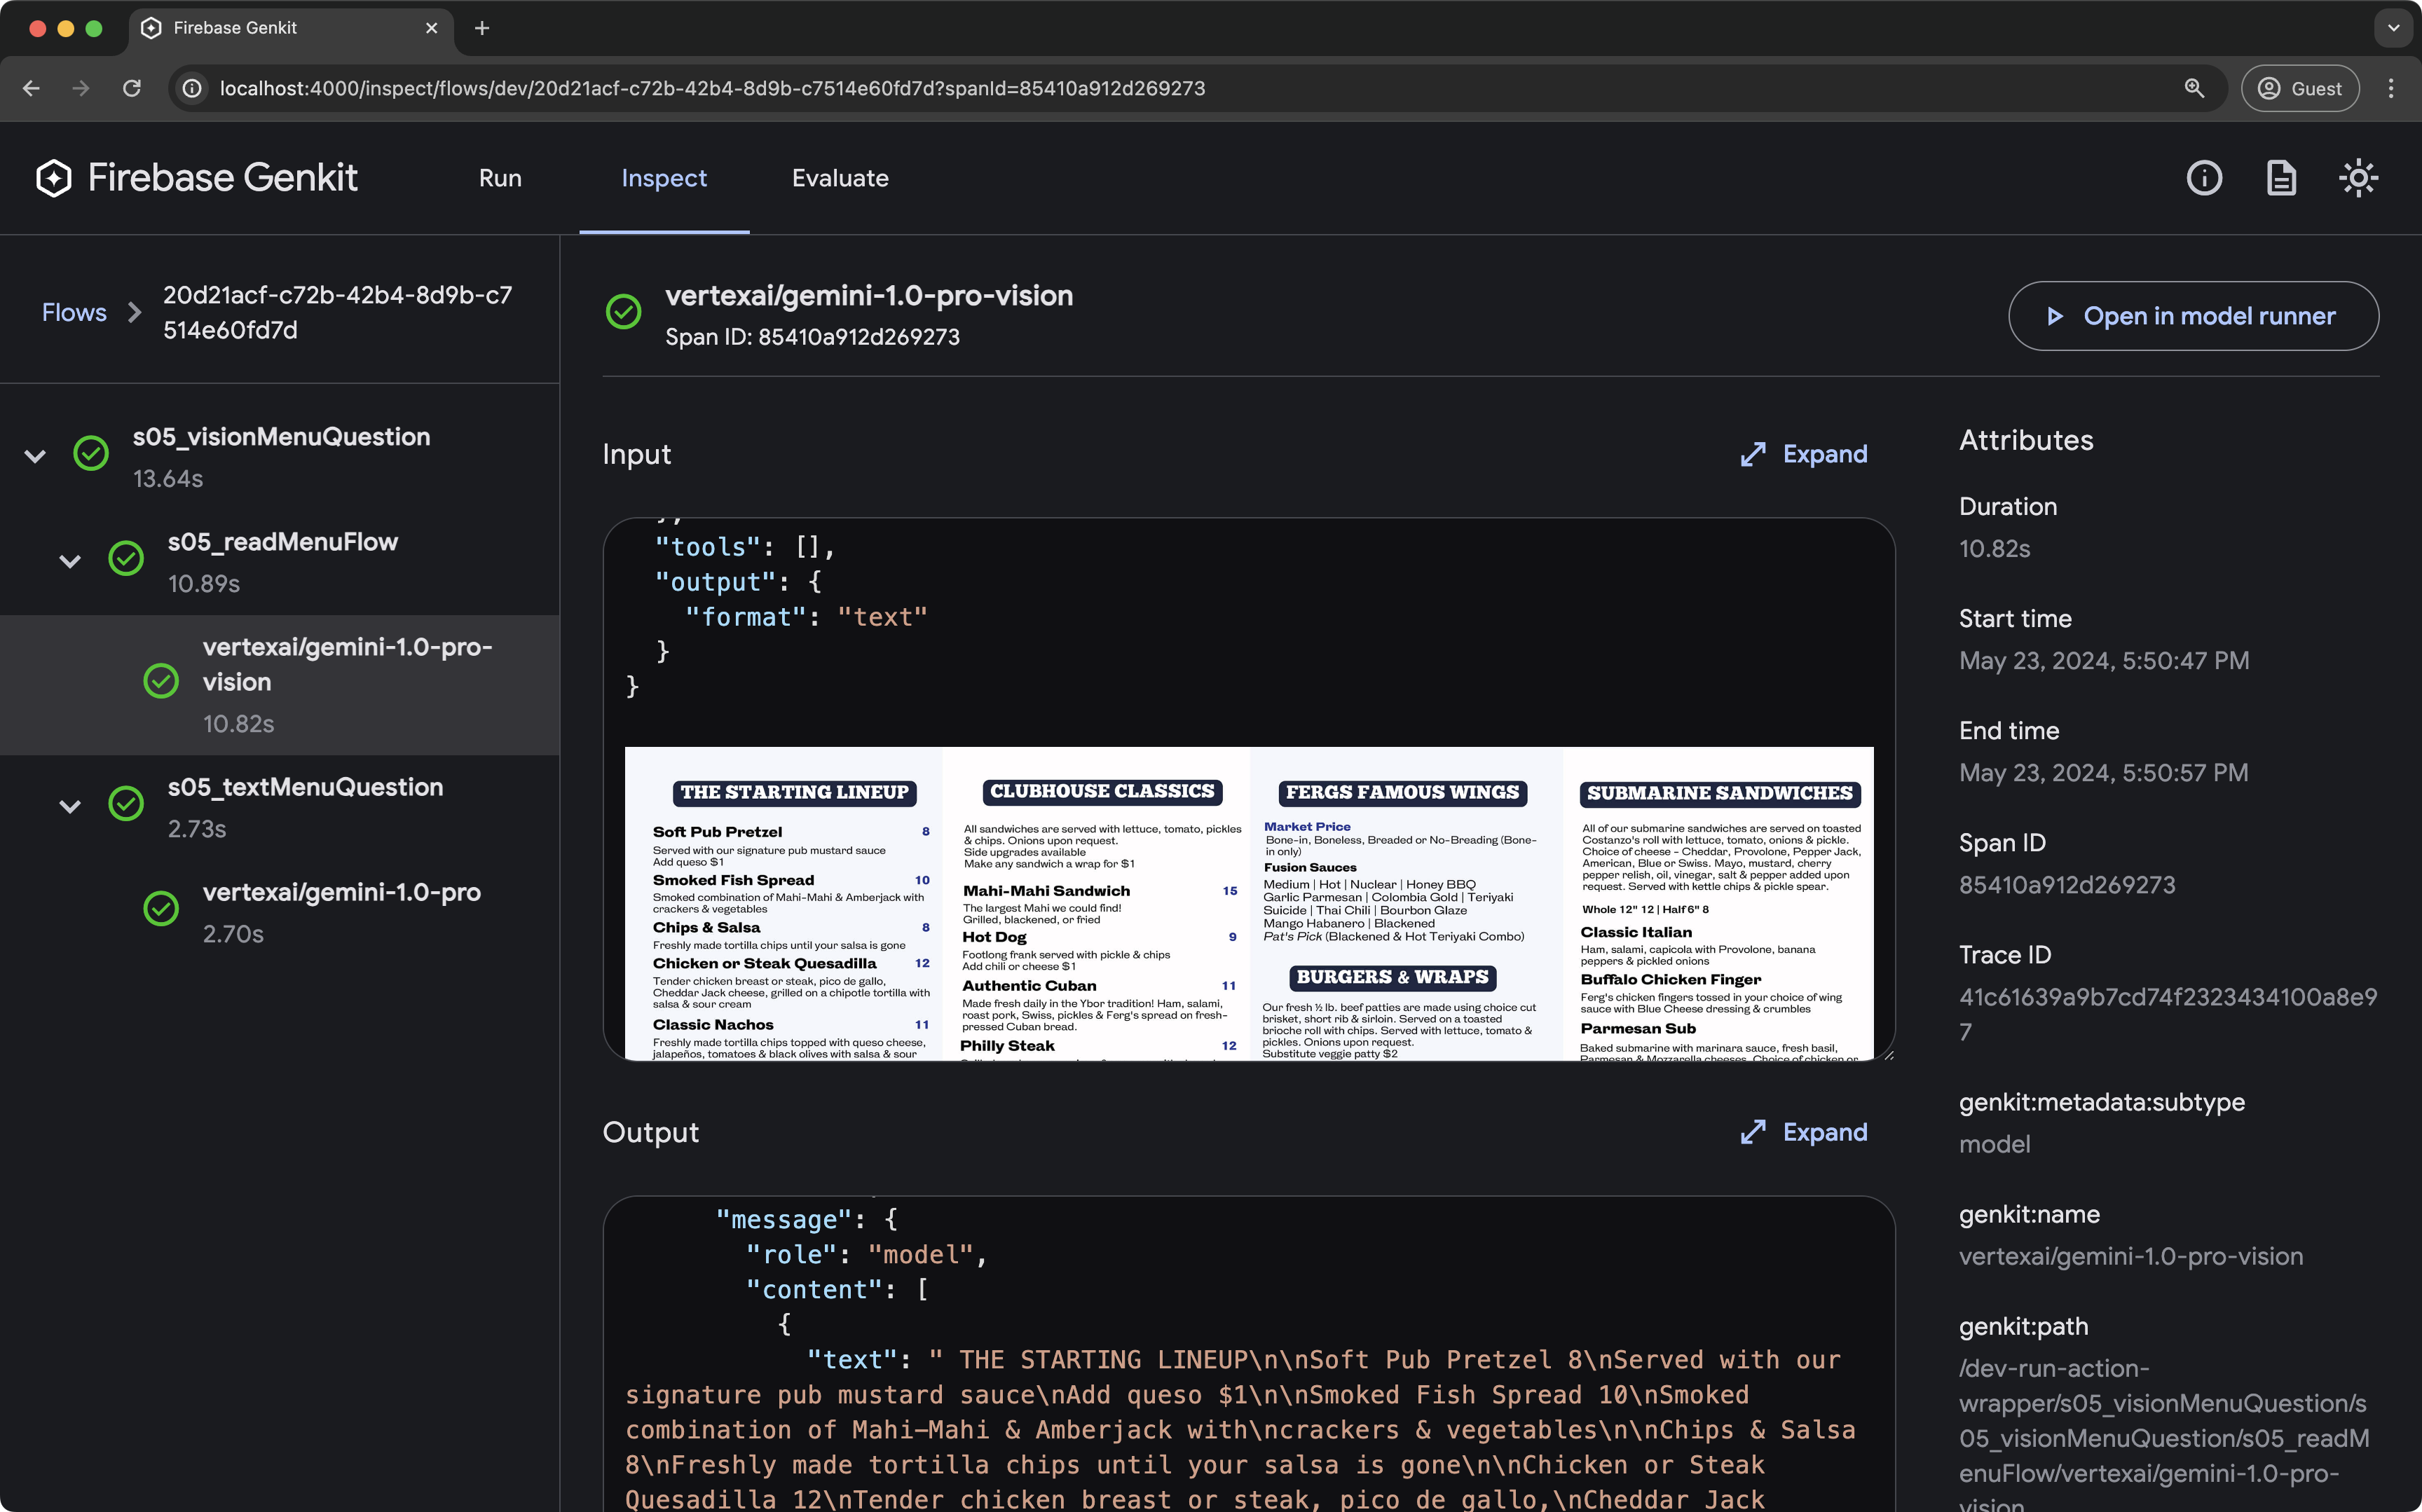The width and height of the screenshot is (2422, 1512).
Task: Click the green check beside vertexai/gemini-1.0-pro-vision heading
Action: tap(624, 311)
